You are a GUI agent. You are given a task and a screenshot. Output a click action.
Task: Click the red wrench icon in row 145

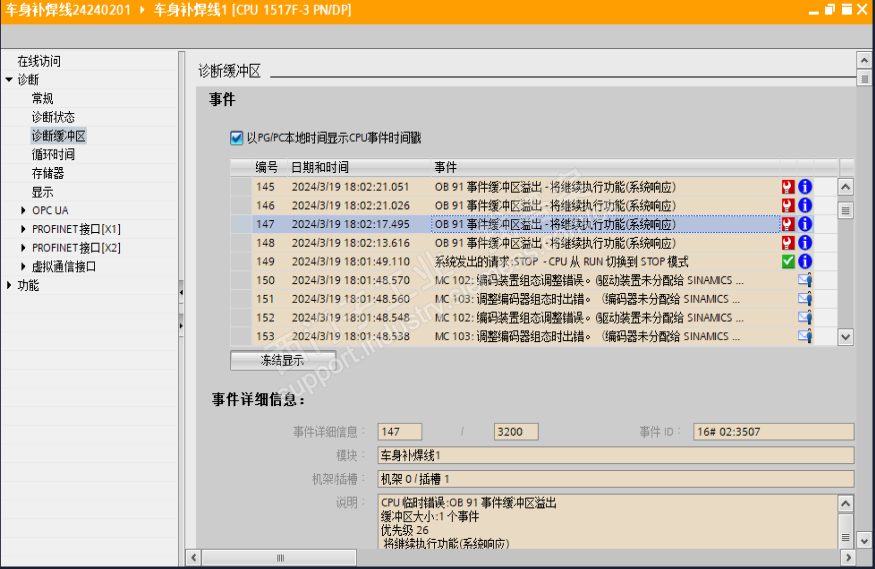[787, 187]
